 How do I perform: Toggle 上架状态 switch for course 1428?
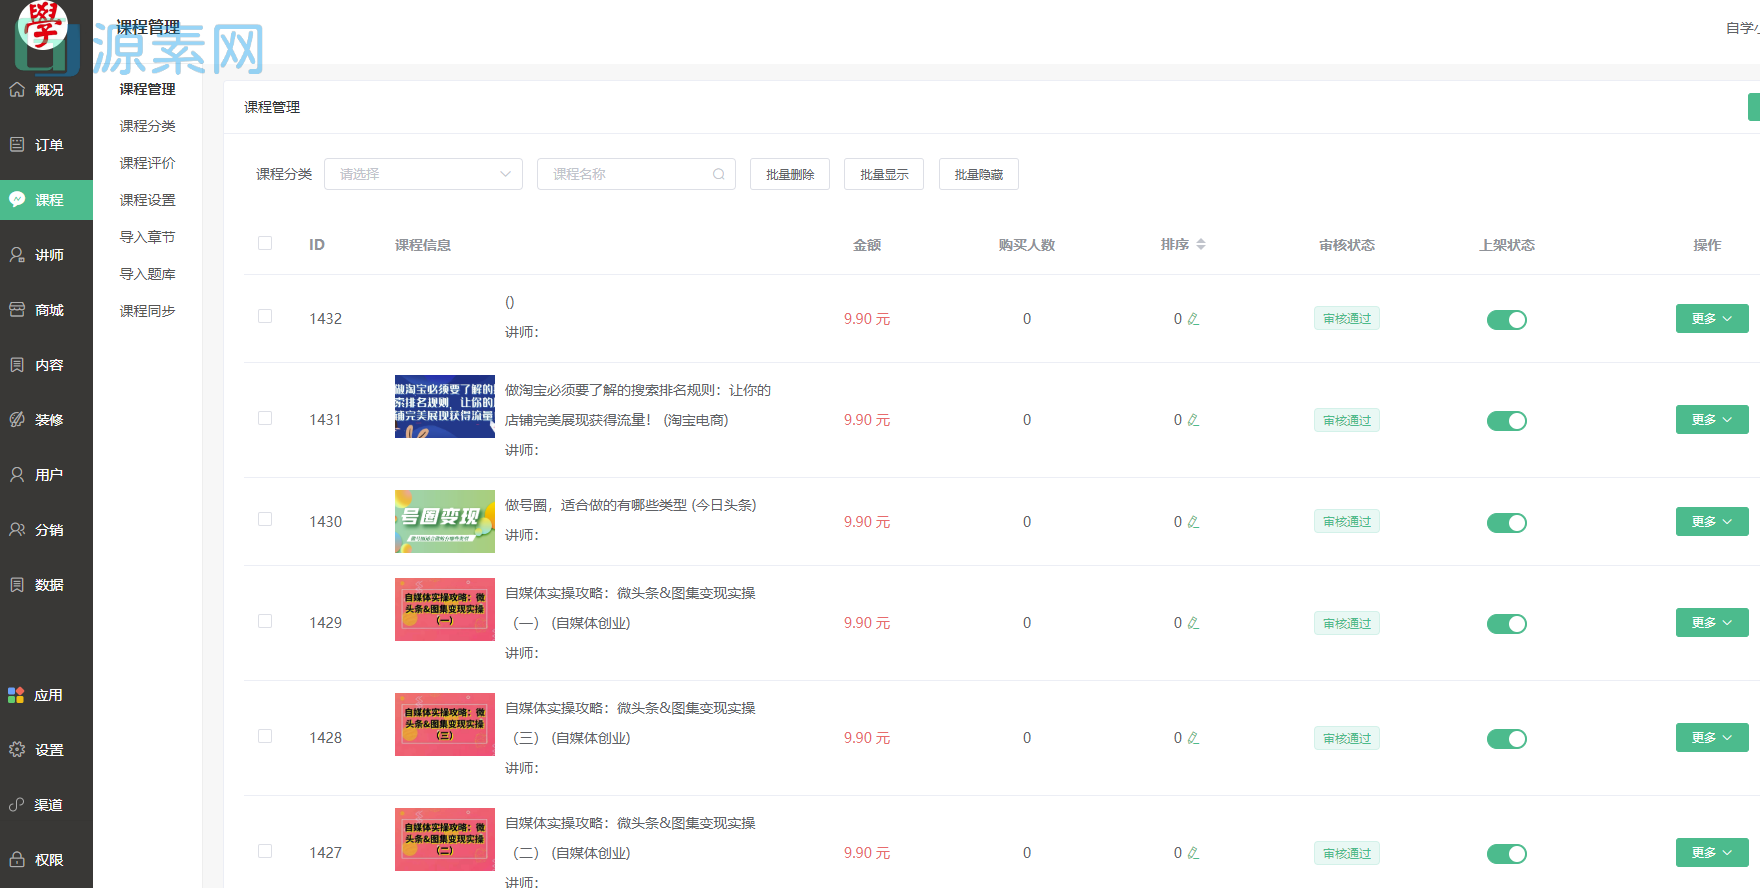coord(1507,739)
